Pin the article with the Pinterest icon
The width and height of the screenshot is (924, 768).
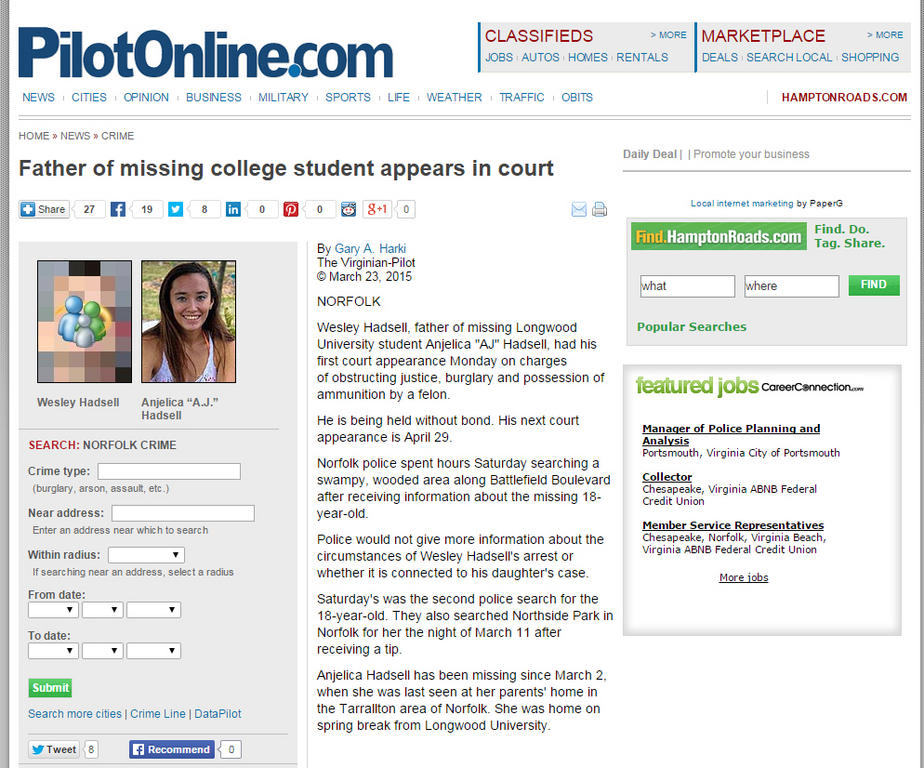pos(291,209)
